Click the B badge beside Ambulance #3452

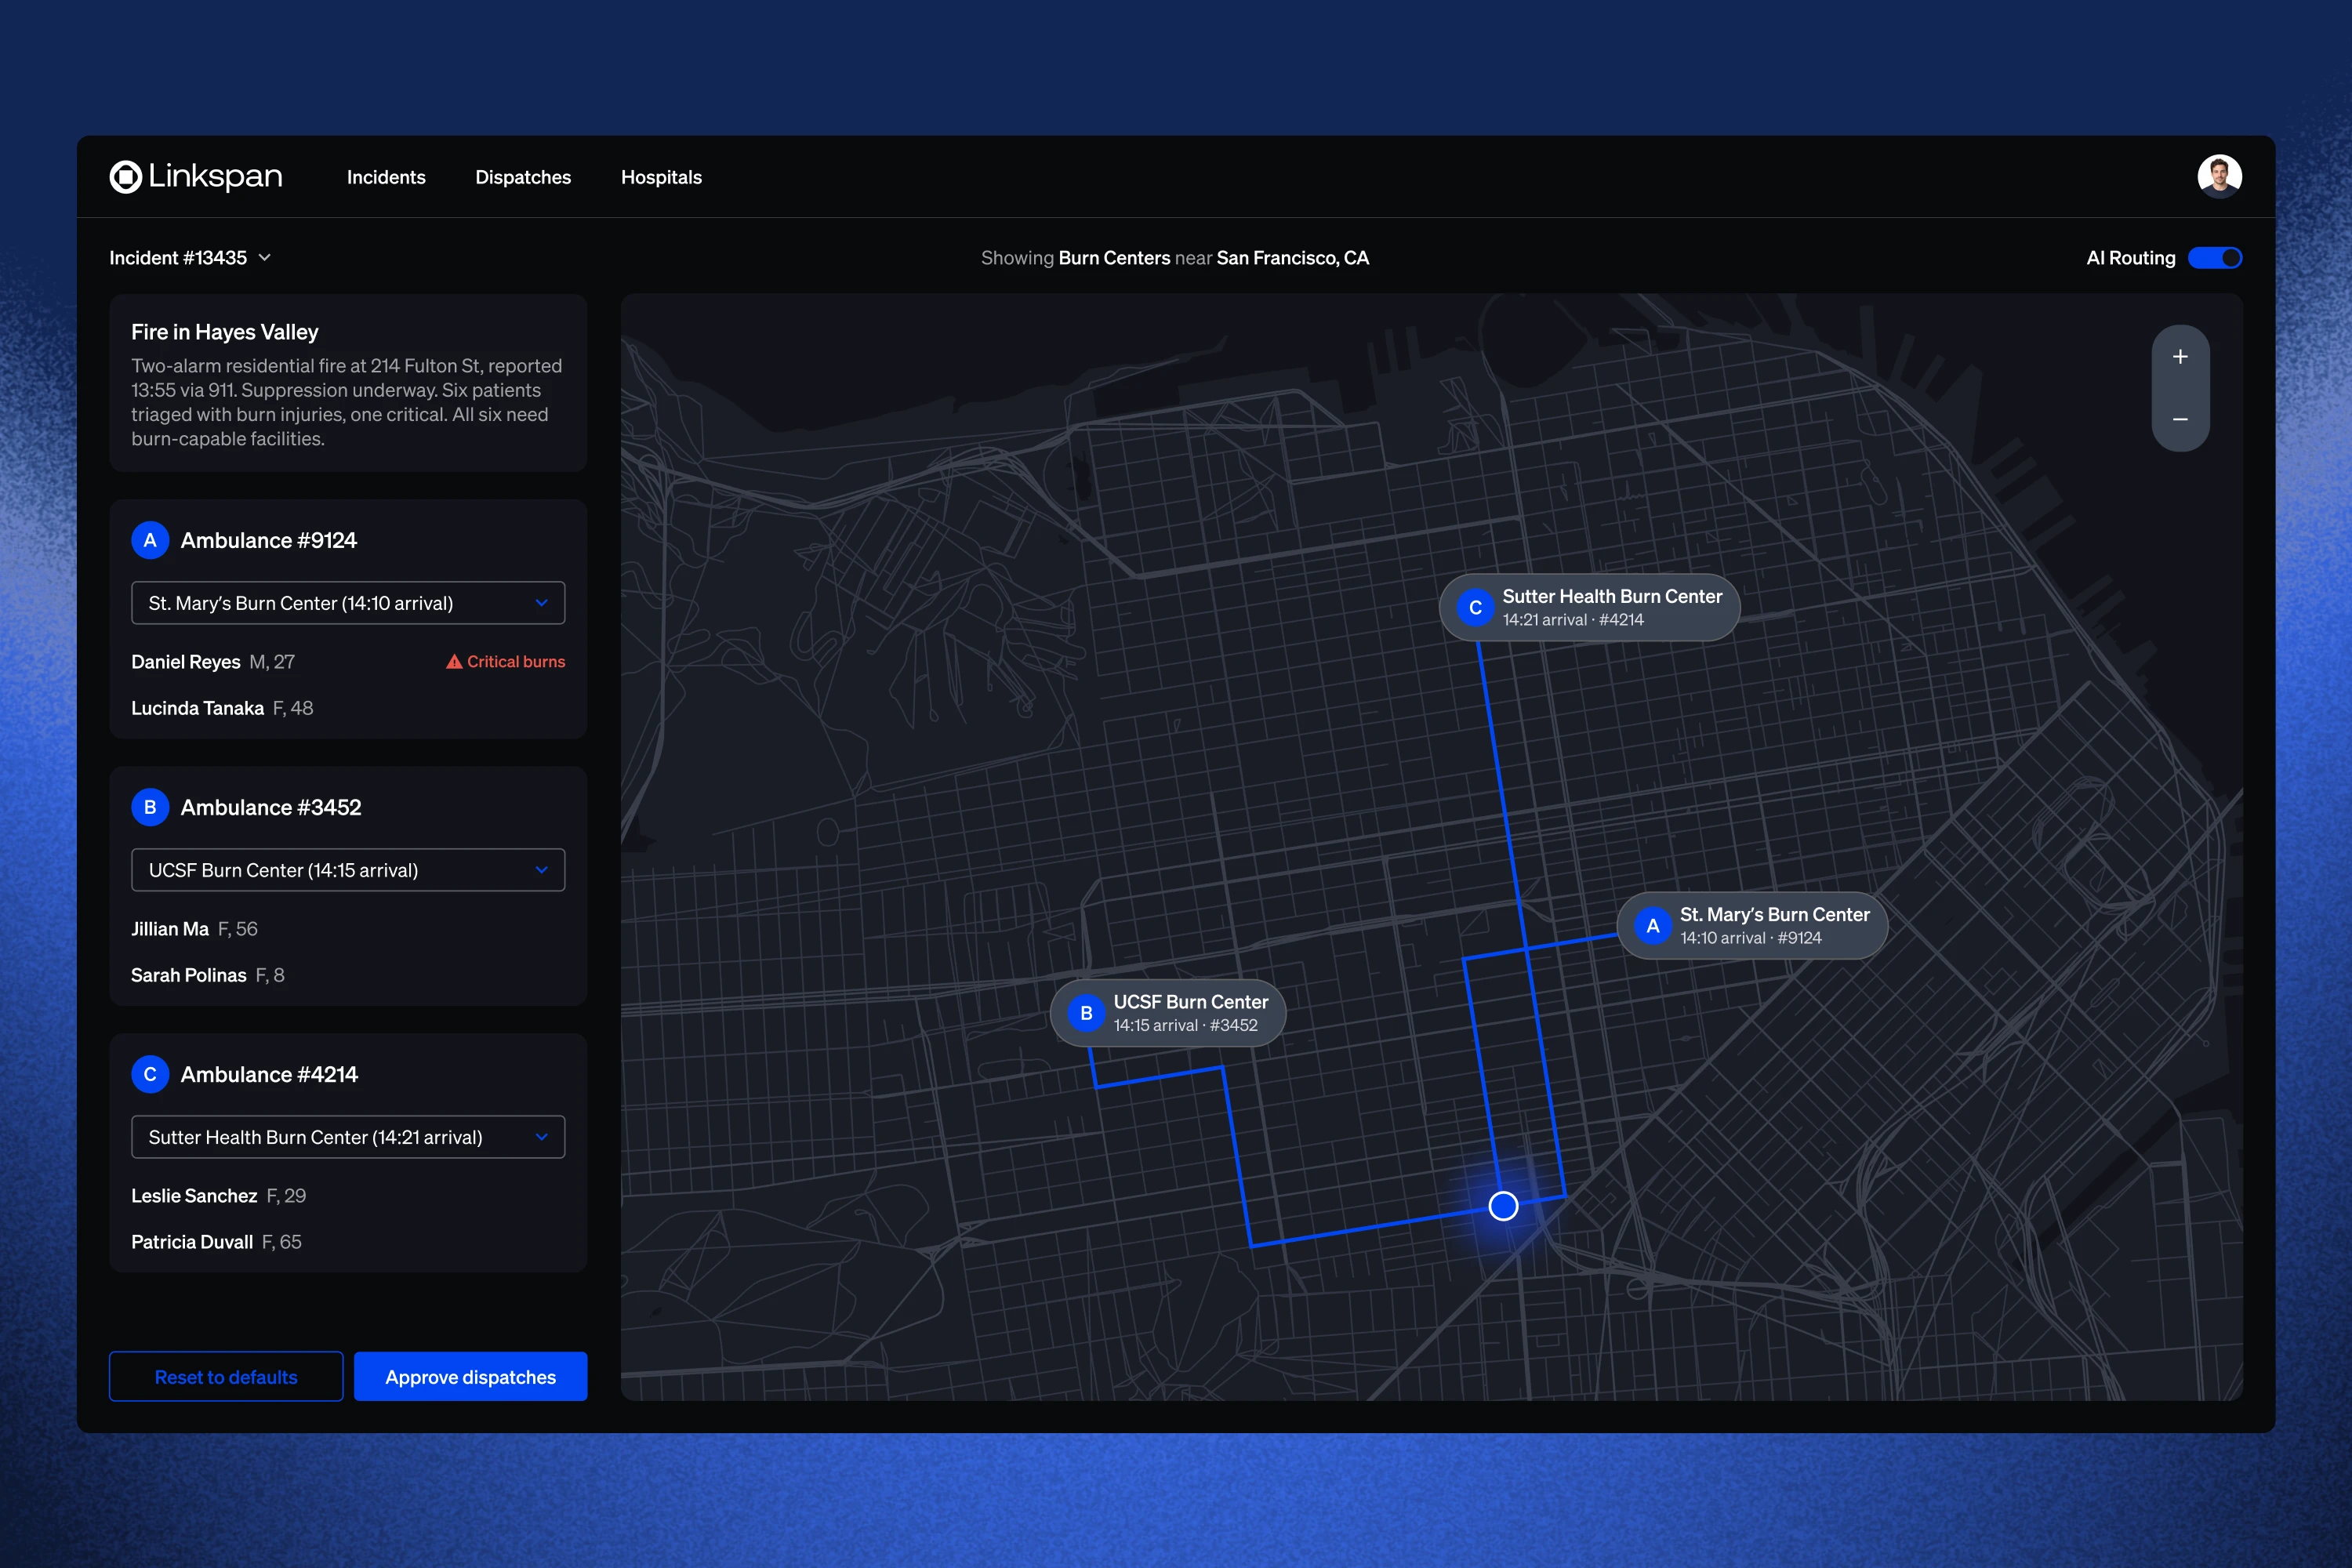(150, 807)
